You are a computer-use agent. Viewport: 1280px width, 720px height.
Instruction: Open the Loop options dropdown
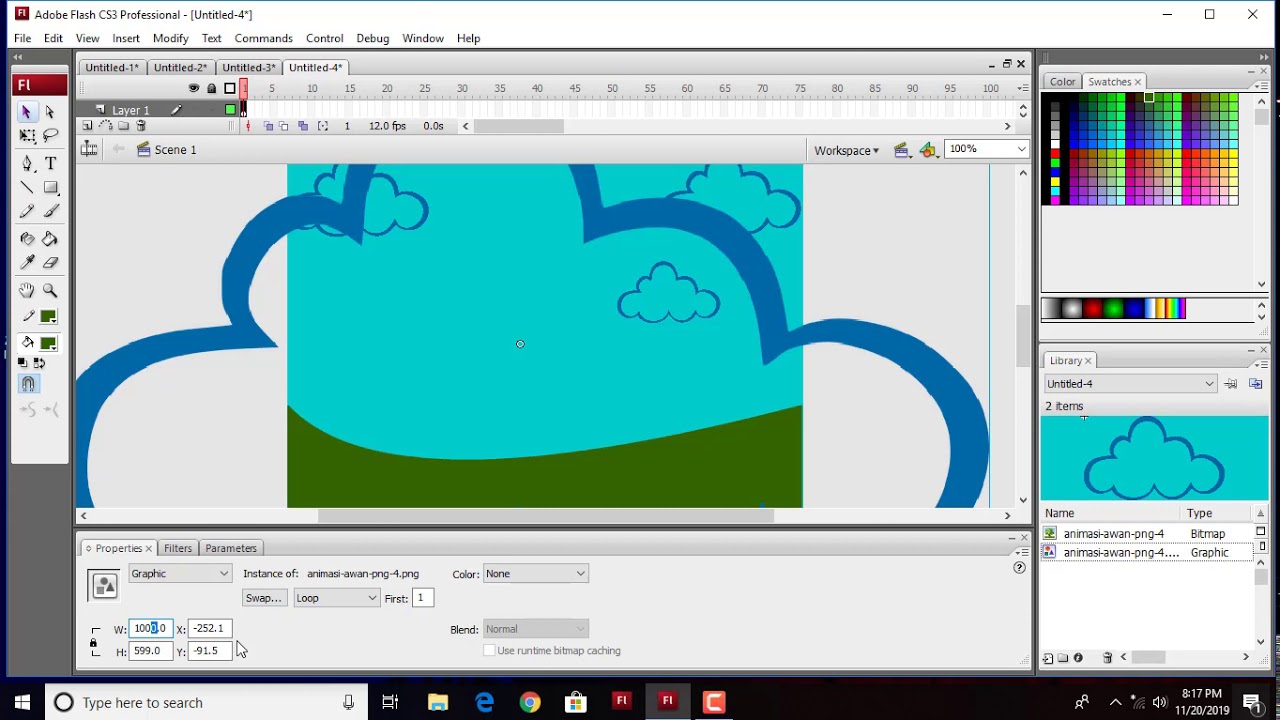point(337,598)
